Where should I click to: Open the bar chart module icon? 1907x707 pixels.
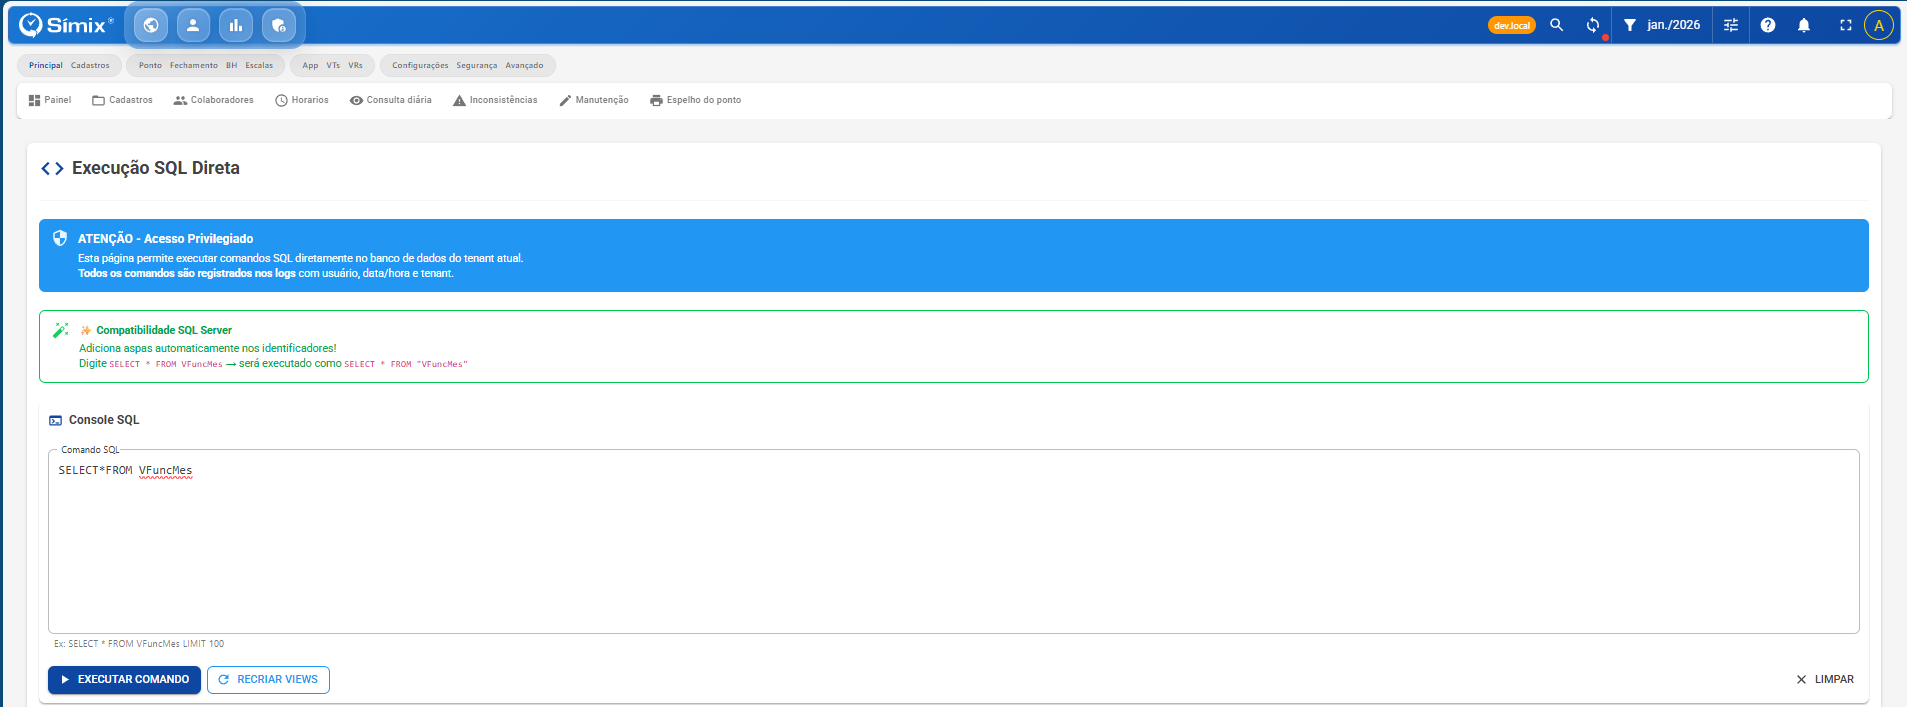(236, 25)
